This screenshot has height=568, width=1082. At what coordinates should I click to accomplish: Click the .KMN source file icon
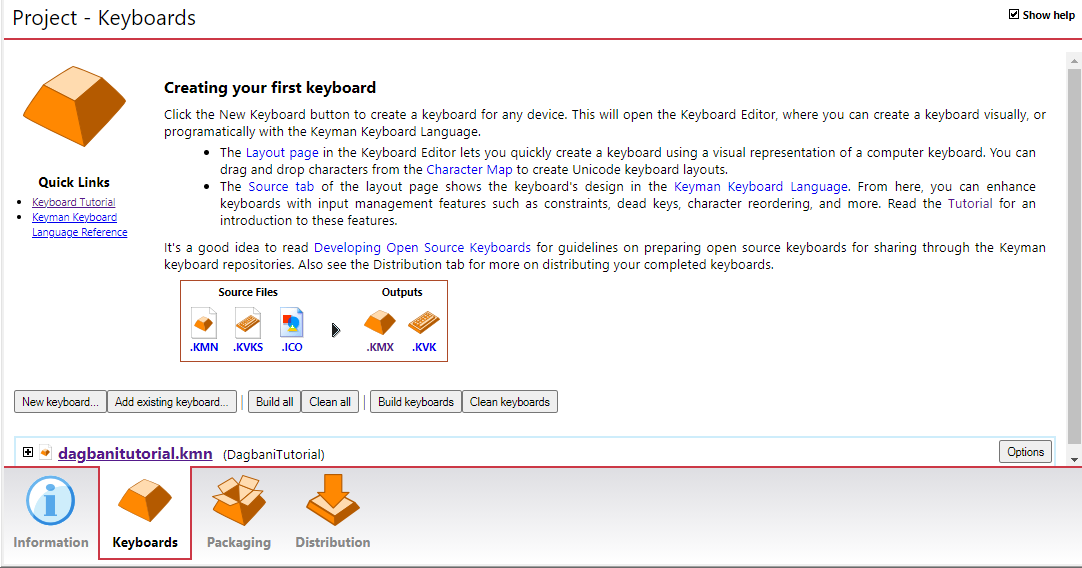(x=204, y=323)
